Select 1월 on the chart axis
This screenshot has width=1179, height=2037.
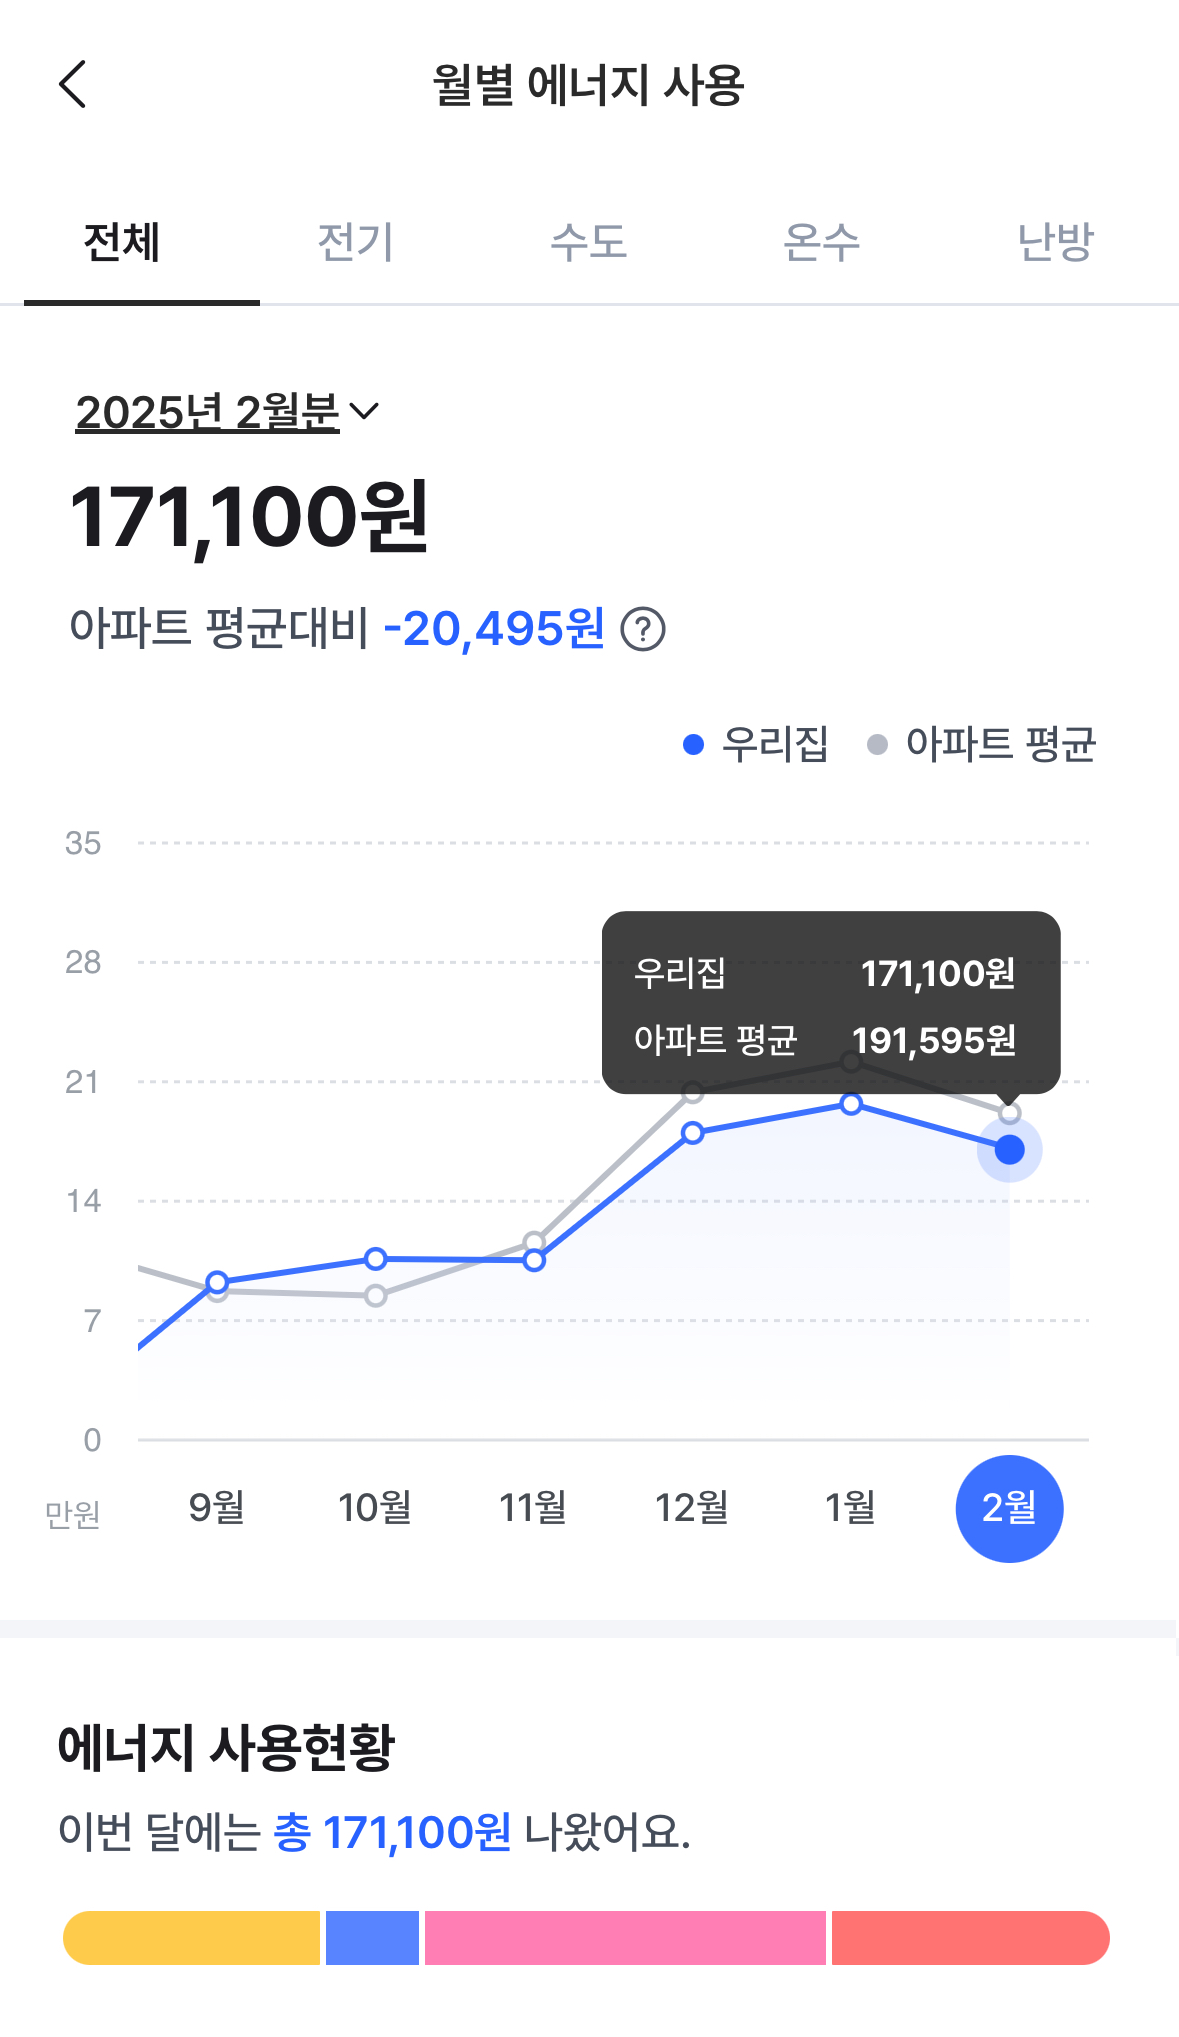point(850,1507)
